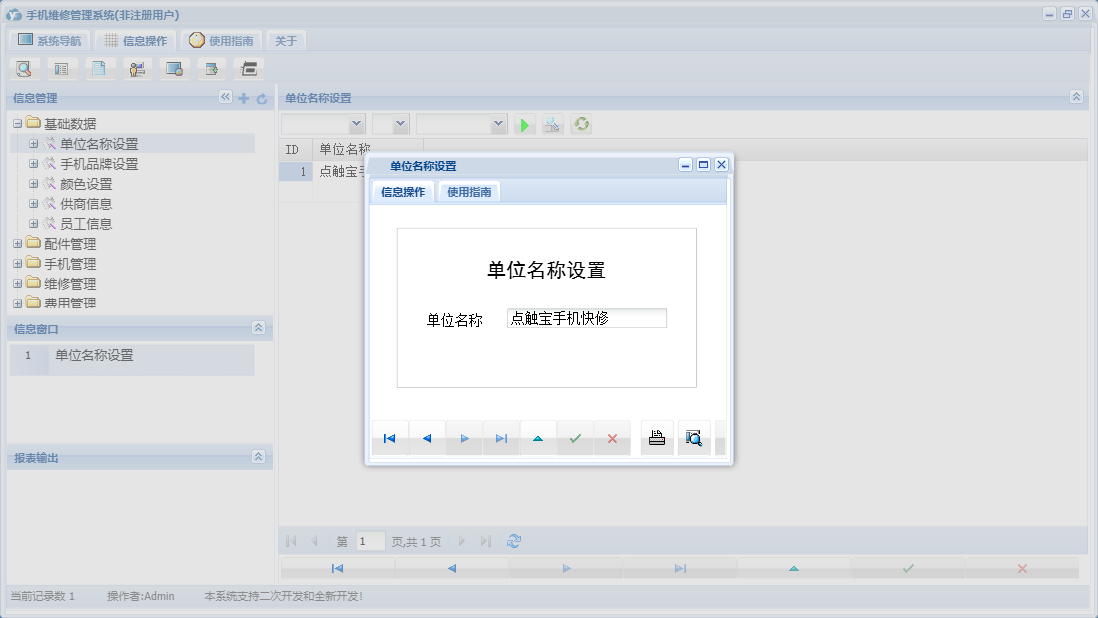Add an item via the plus icon on 信息管理
This screenshot has height=618, width=1098.
point(244,98)
